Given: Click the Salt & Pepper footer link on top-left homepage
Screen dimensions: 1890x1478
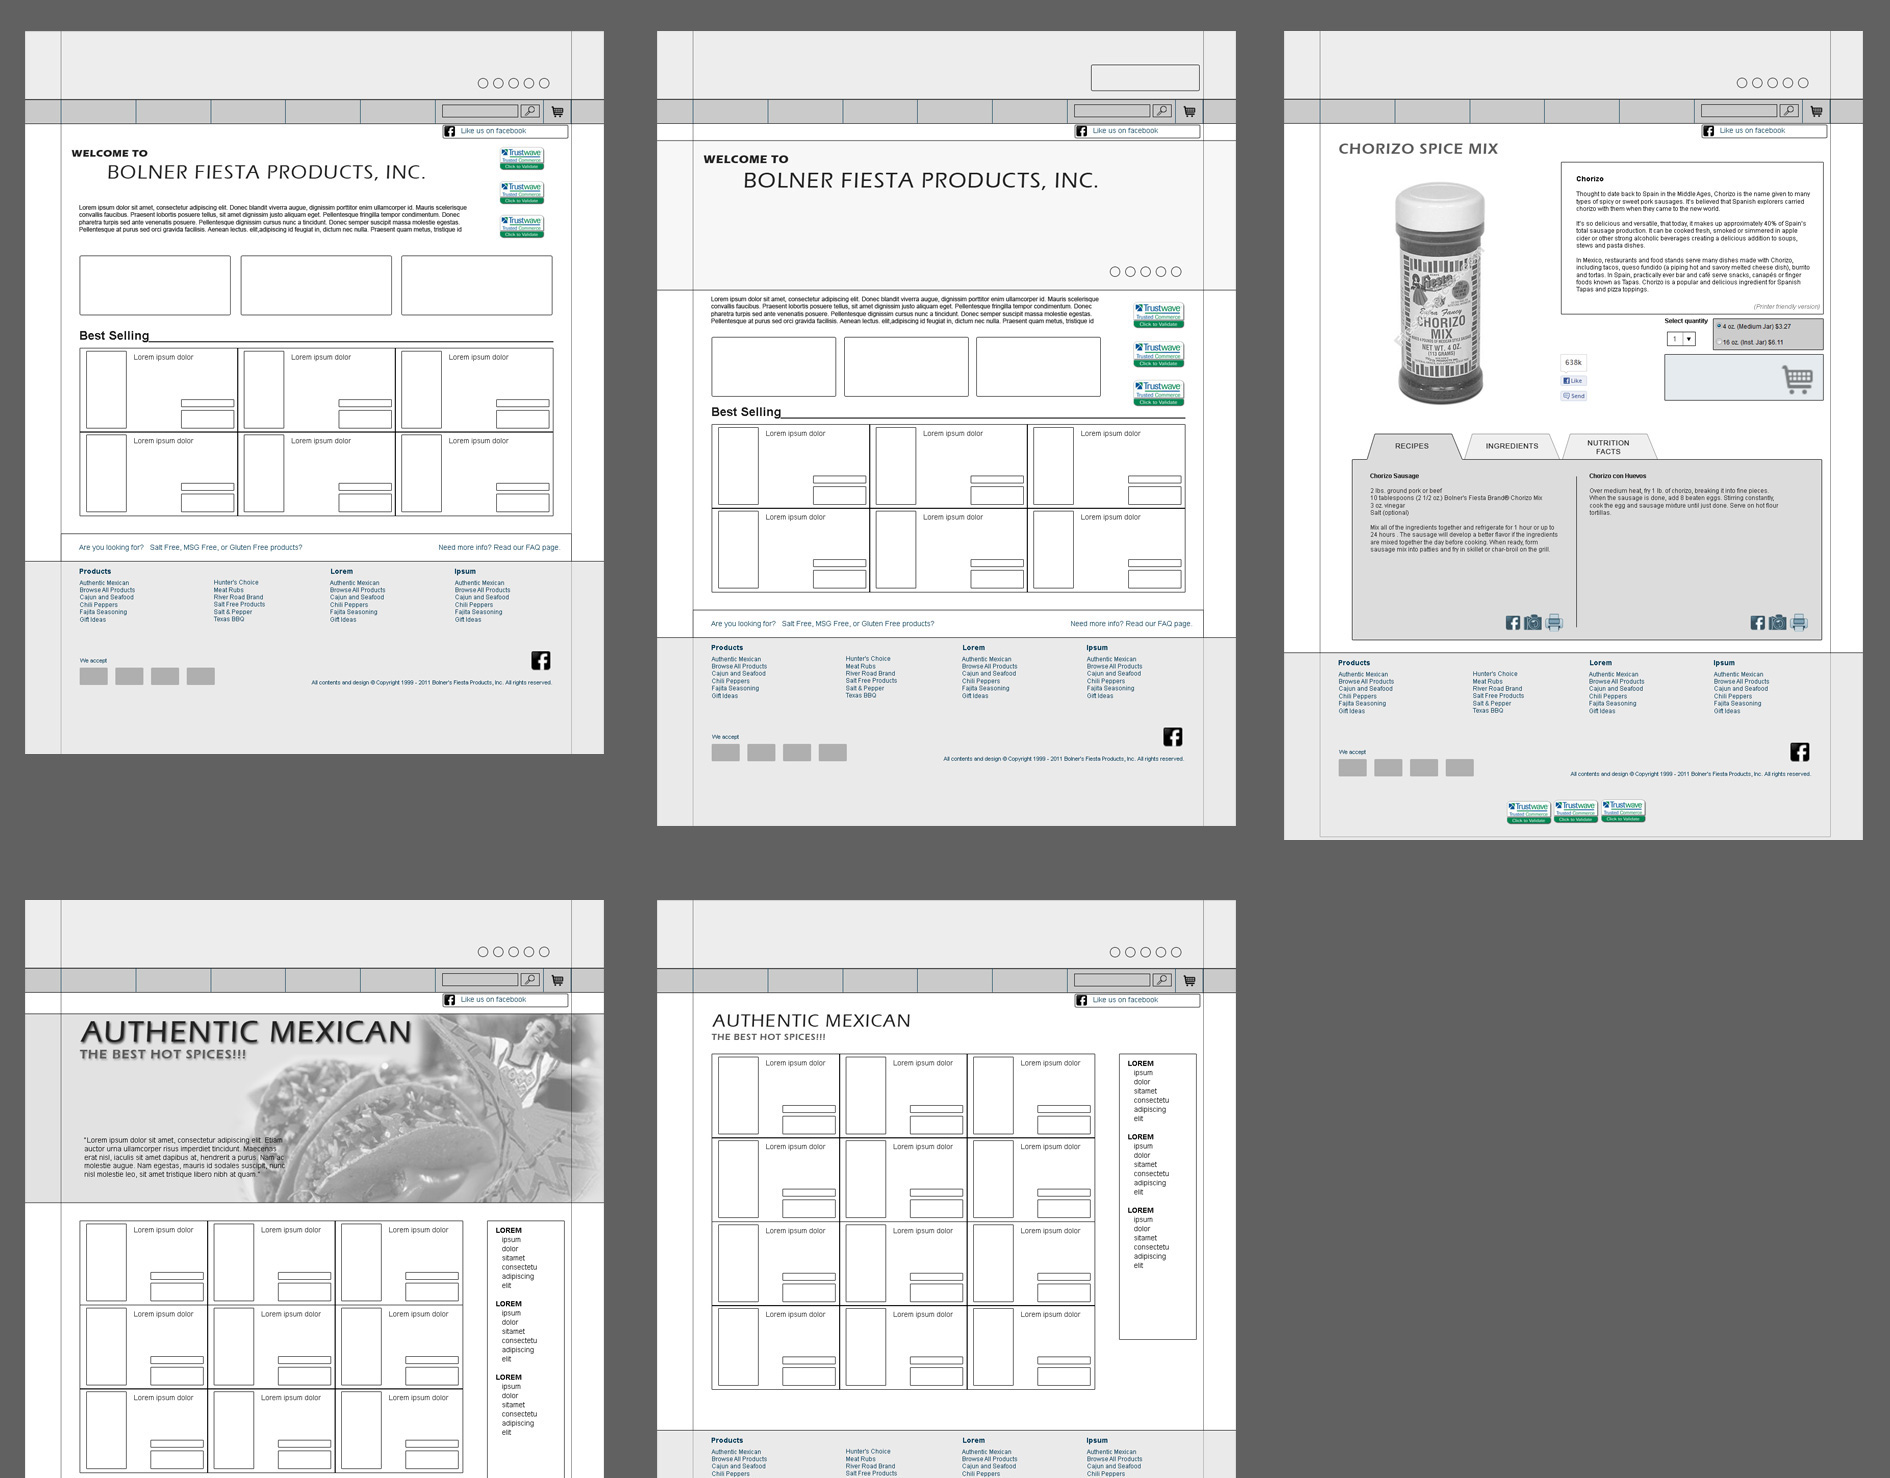Looking at the screenshot, I should (x=232, y=612).
